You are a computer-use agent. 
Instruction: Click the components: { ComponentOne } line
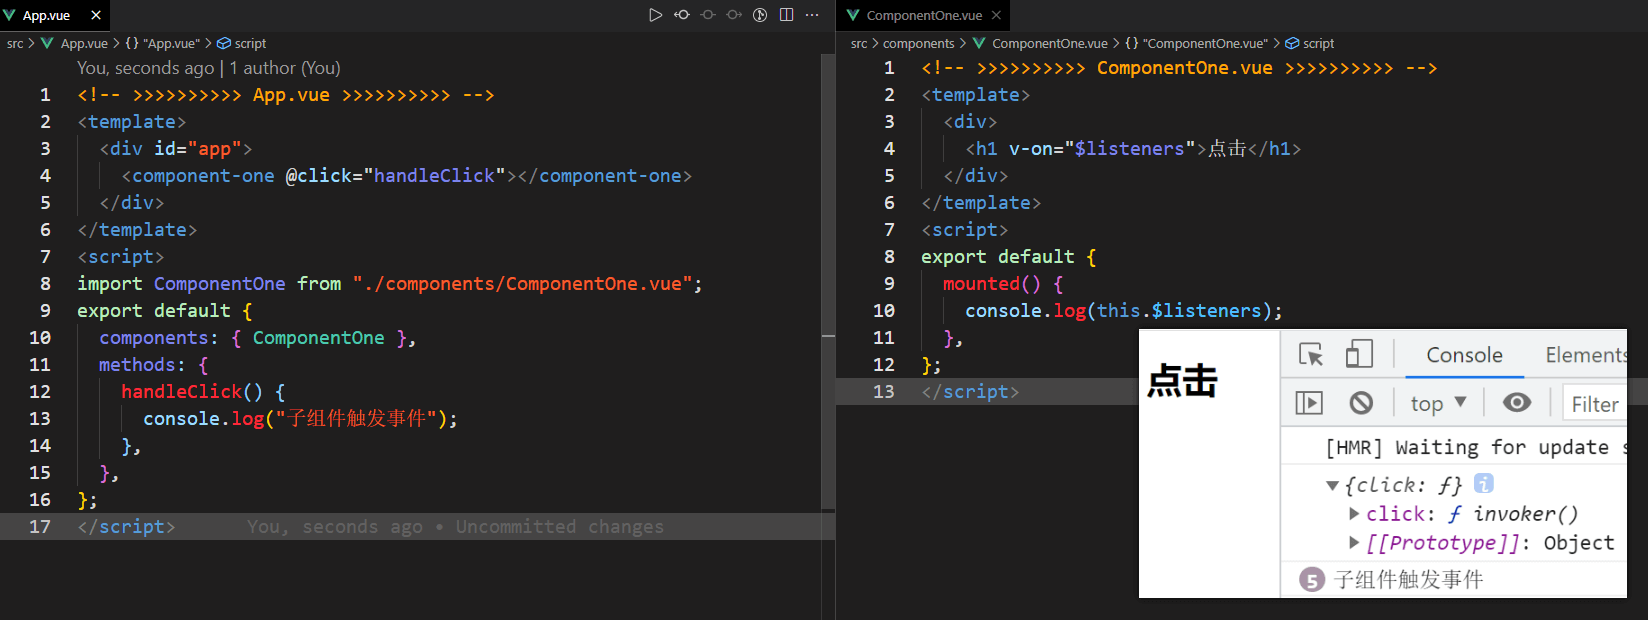point(257,338)
